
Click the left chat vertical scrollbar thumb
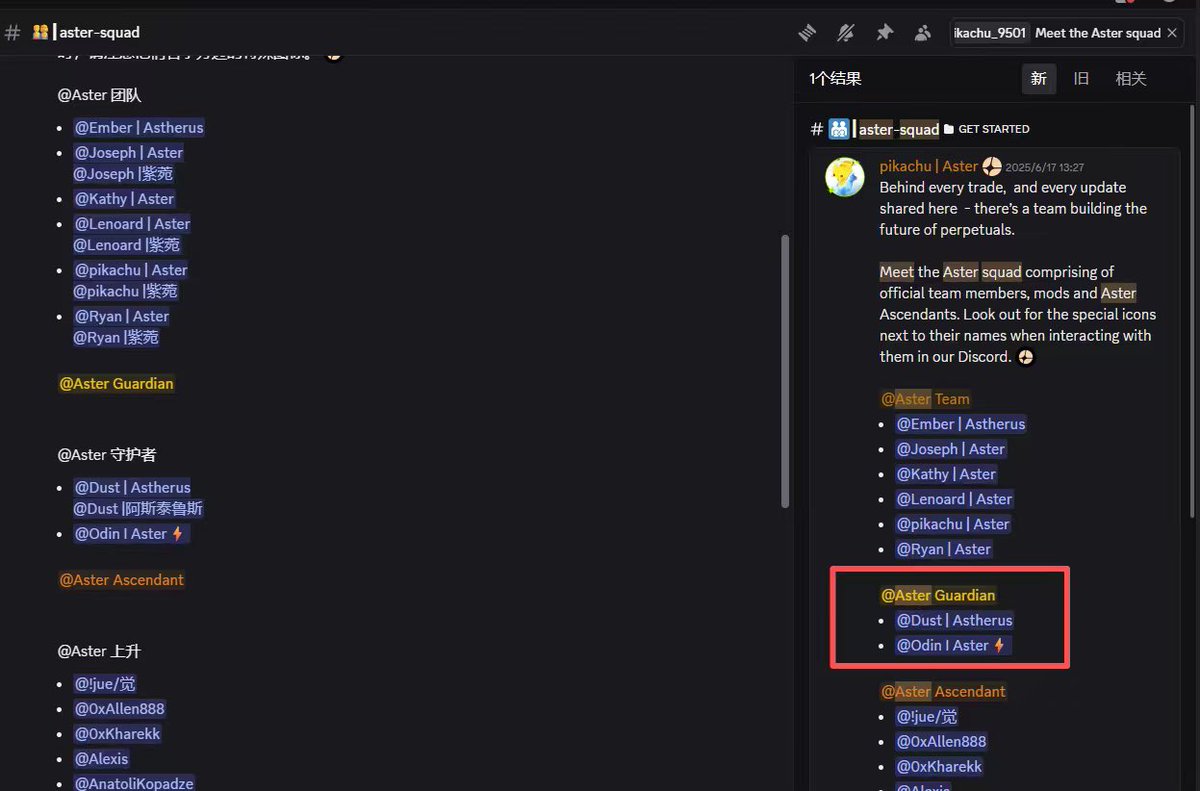785,370
